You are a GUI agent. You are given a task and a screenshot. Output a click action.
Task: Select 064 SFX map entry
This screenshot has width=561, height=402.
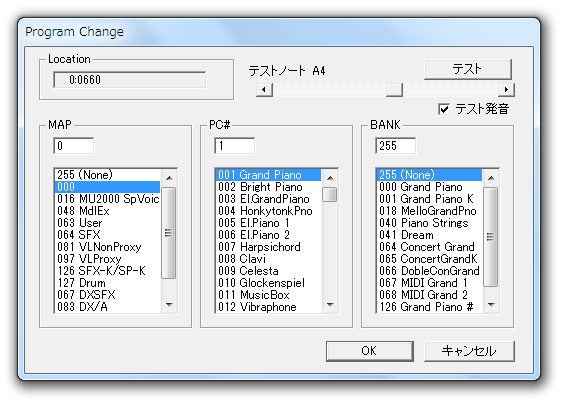pyautogui.click(x=107, y=235)
